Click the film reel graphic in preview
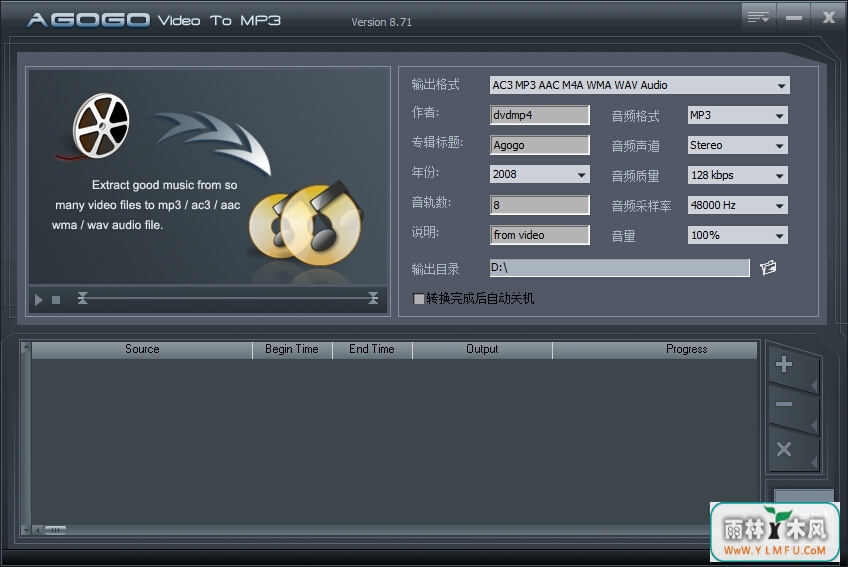The height and width of the screenshot is (567, 848). coord(101,126)
